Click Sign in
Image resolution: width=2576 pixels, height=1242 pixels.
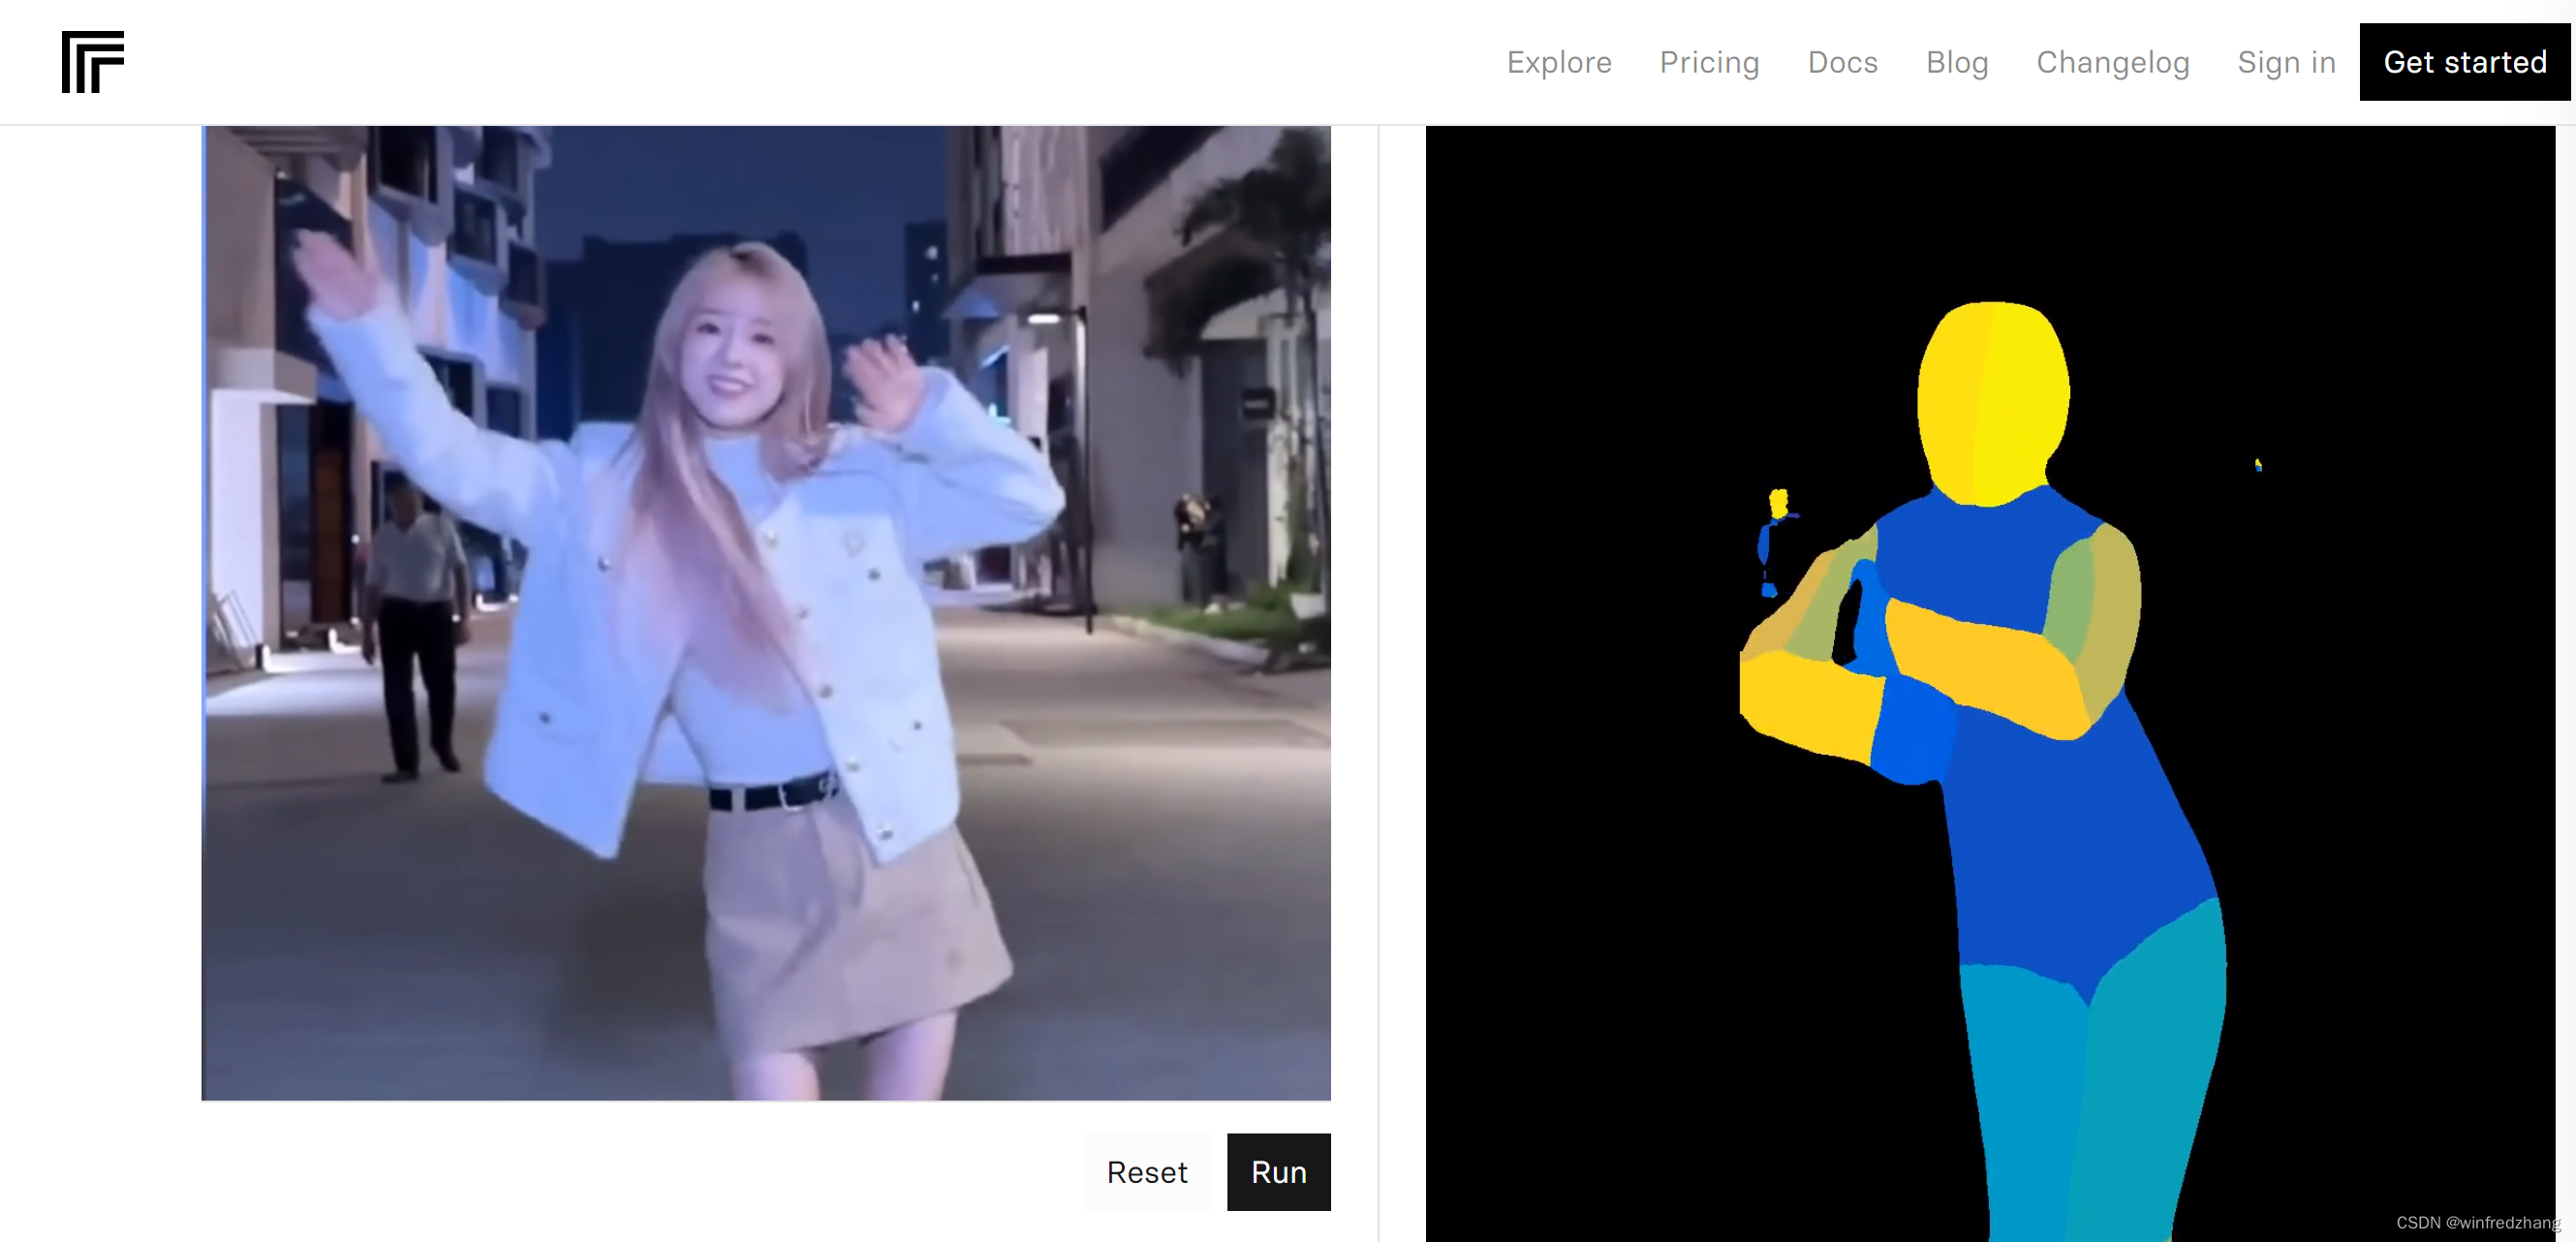[2286, 62]
